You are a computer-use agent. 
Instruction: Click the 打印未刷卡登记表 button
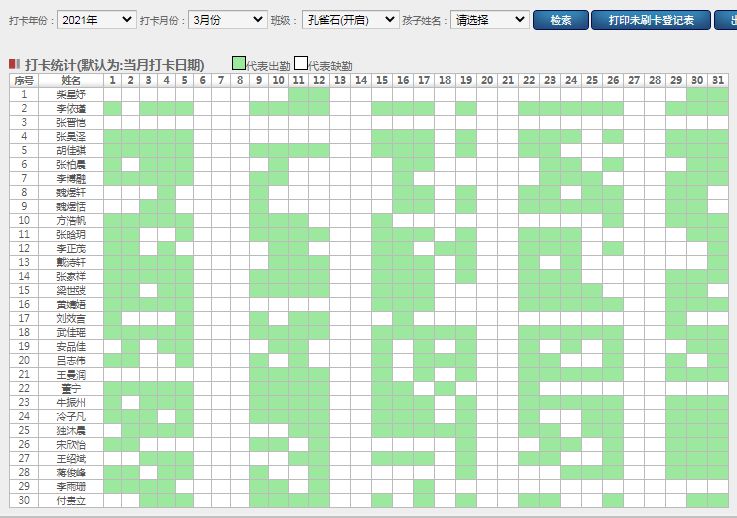651,20
